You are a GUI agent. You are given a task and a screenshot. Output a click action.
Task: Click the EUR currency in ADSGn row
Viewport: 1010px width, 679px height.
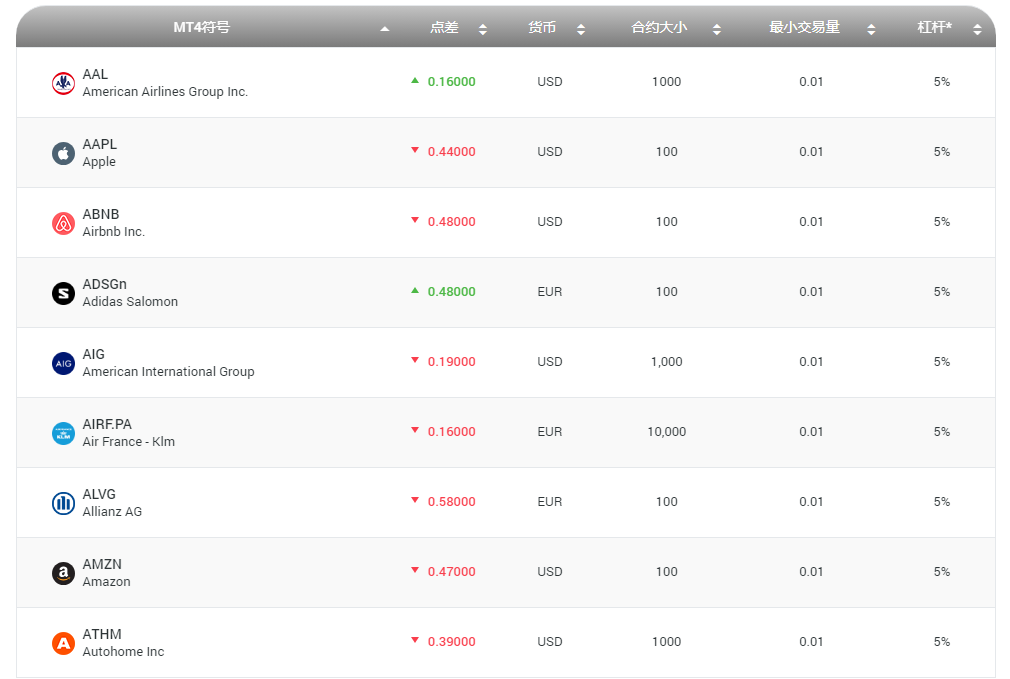coord(549,291)
